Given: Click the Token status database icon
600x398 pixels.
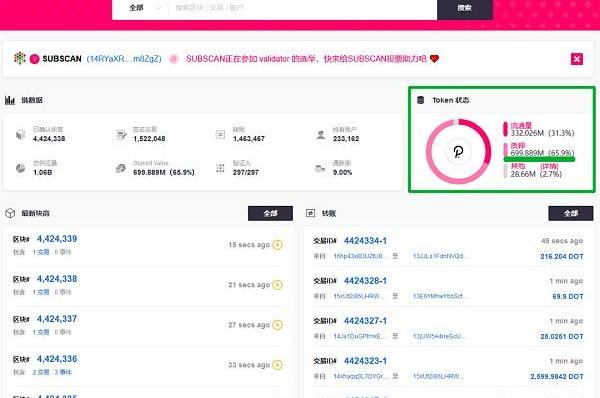Looking at the screenshot, I should (x=421, y=100).
